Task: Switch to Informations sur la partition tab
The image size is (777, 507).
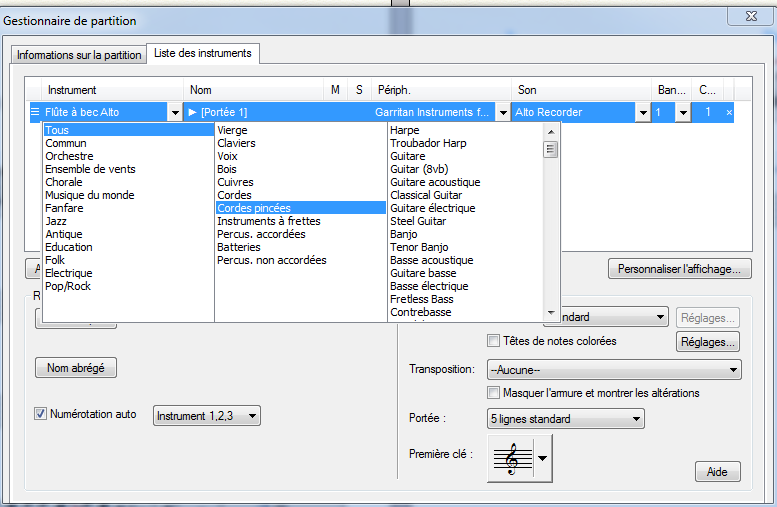Action: point(79,54)
